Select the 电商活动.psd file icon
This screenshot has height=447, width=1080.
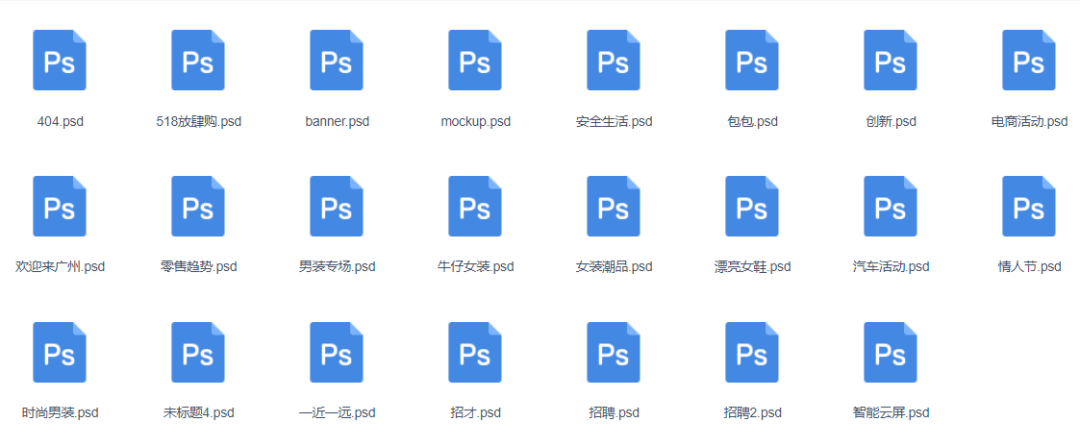(1029, 60)
